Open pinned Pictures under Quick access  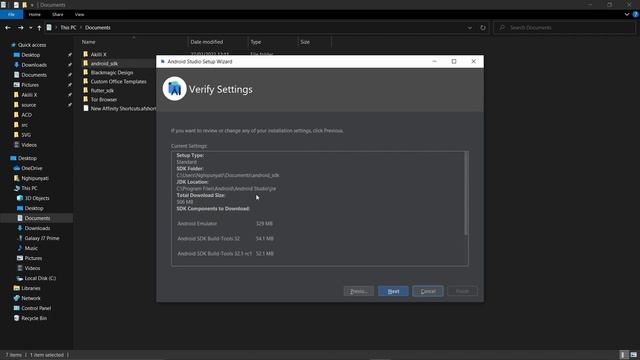pyautogui.click(x=30, y=85)
